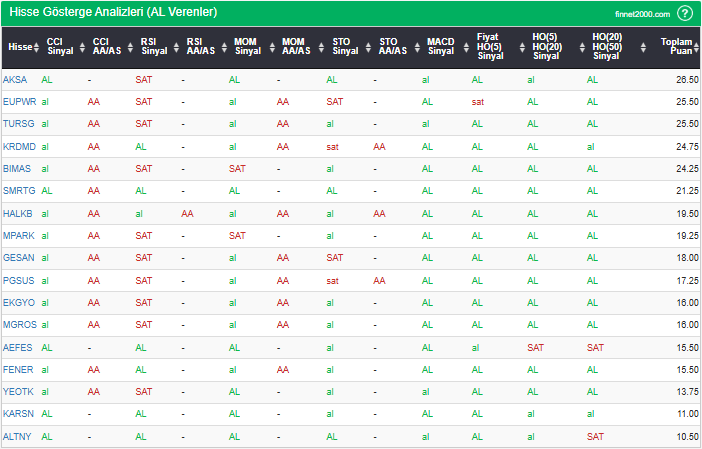This screenshot has height=449, width=702.
Task: Select PGSUS total score 17.25
Action: pyautogui.click(x=687, y=281)
